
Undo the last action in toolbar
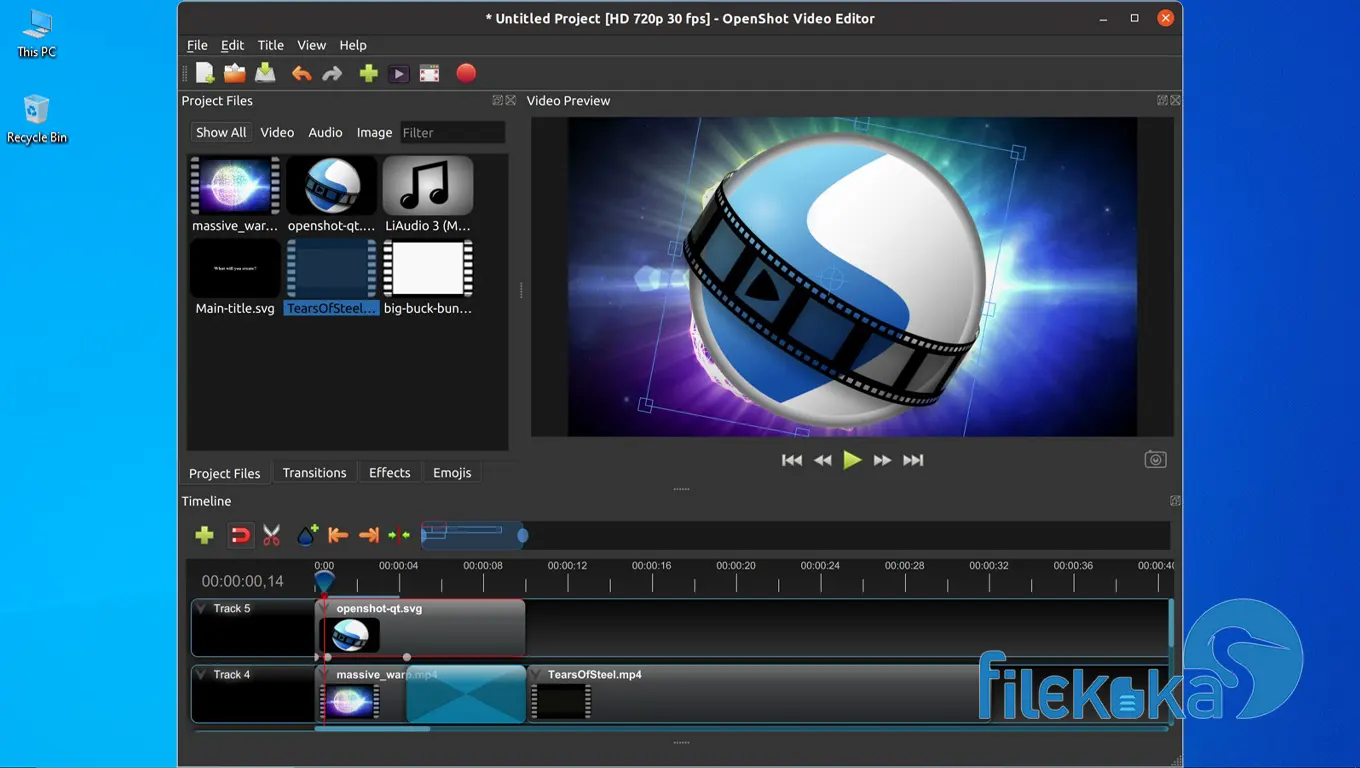coord(301,73)
